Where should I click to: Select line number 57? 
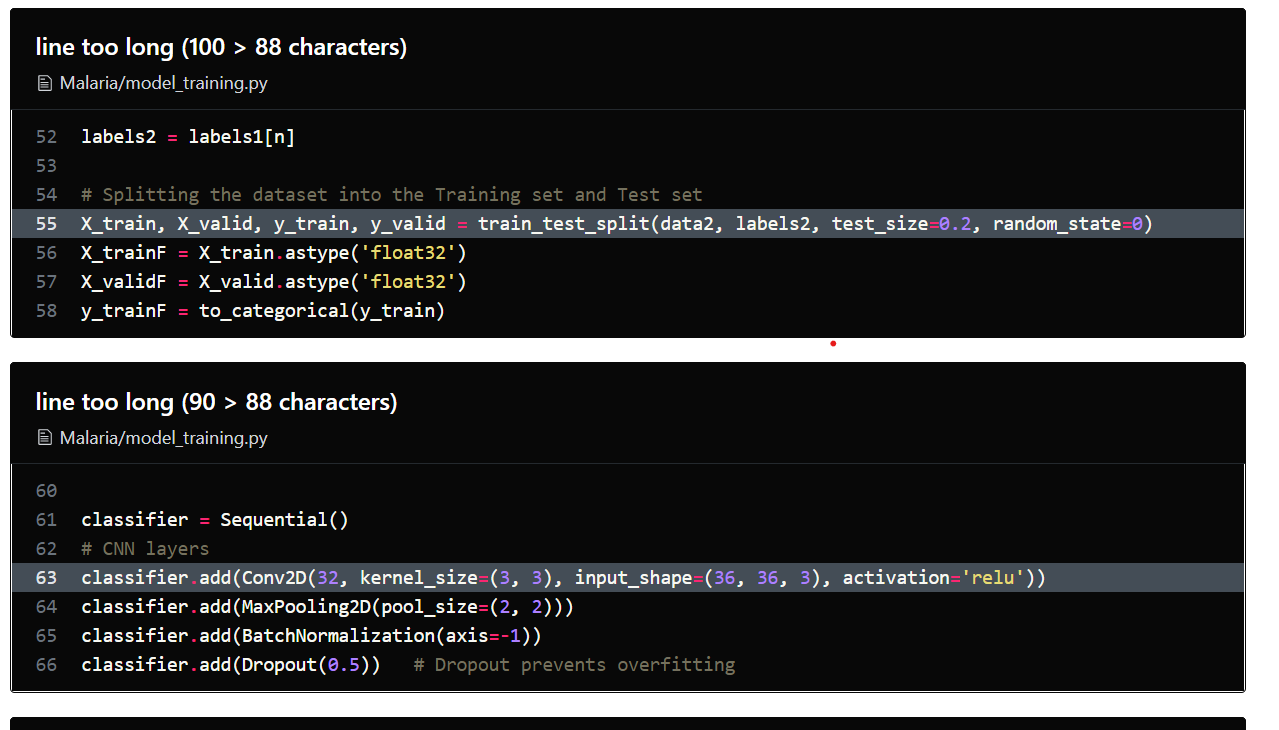click(x=46, y=282)
